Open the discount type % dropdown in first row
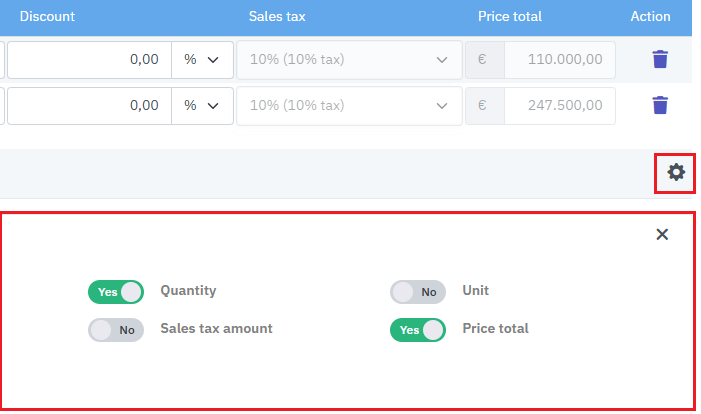 pyautogui.click(x=202, y=60)
